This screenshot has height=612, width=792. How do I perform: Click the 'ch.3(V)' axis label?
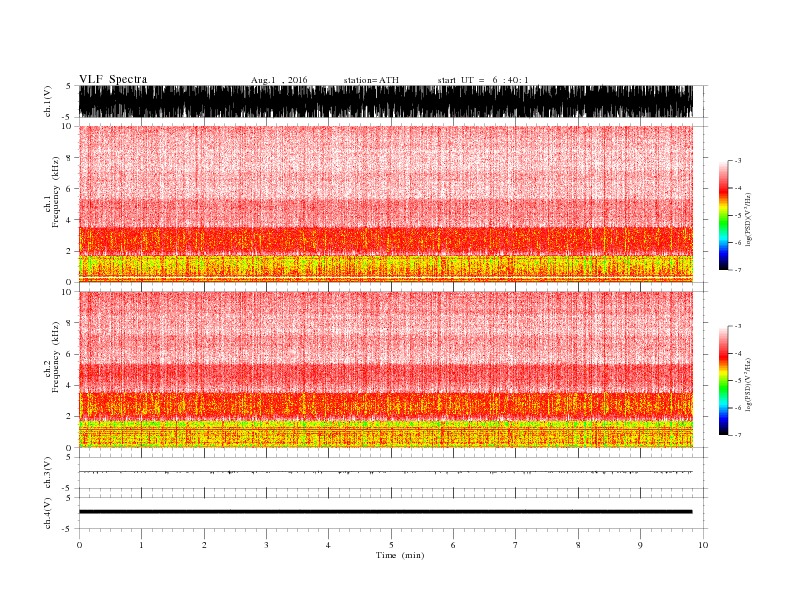pos(47,473)
